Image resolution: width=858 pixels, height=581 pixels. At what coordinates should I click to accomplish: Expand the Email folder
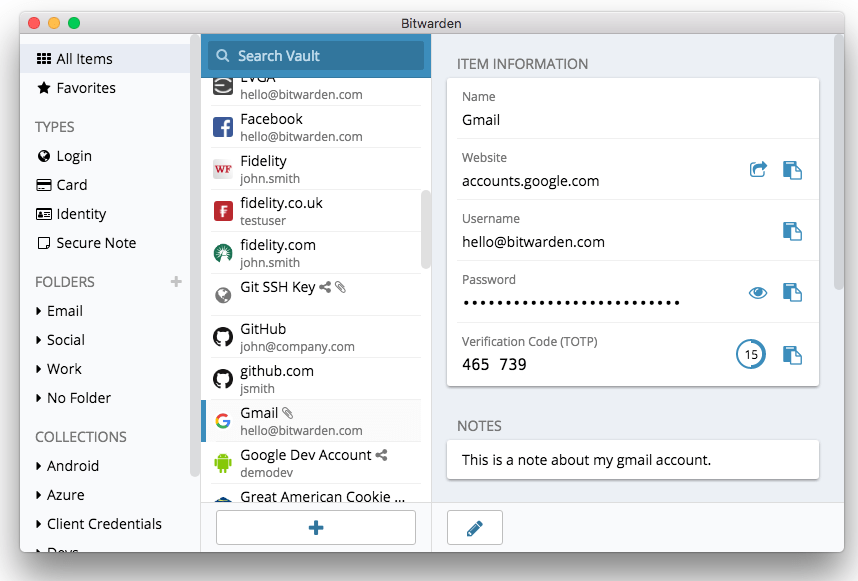64,311
